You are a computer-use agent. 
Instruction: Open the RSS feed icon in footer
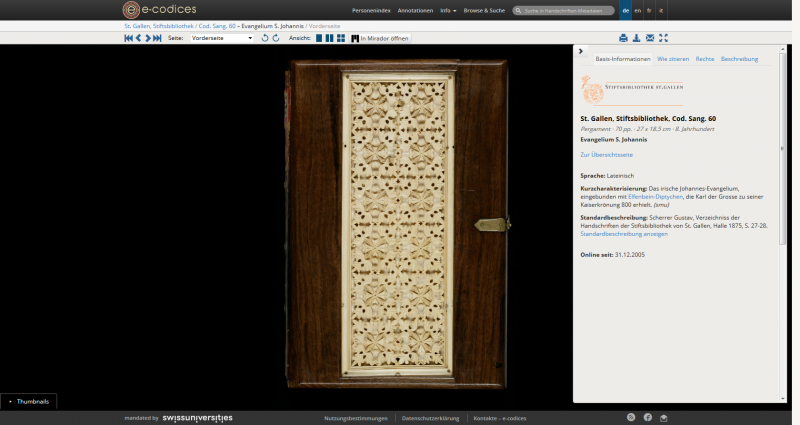click(631, 417)
